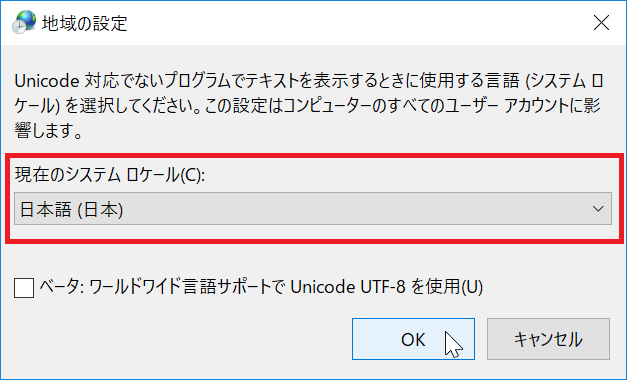Screen dimensions: 627x380
Task: Click the 地域の設定 window title text
Action: (x=84, y=24)
